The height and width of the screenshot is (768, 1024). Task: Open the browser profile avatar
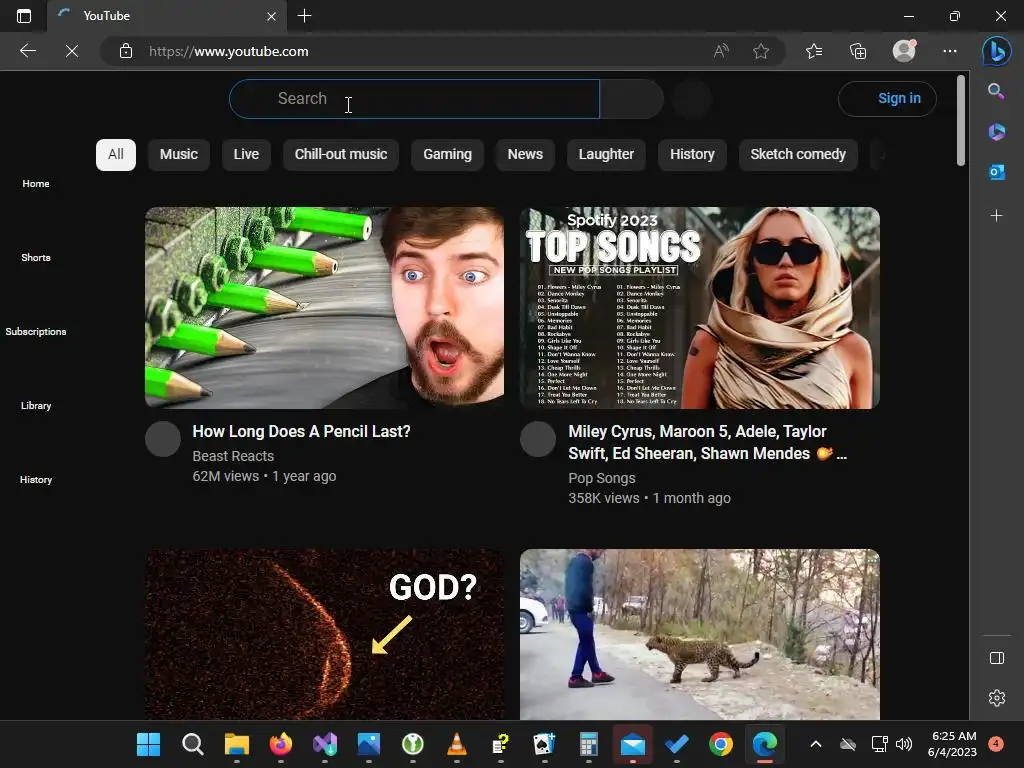[x=904, y=50]
